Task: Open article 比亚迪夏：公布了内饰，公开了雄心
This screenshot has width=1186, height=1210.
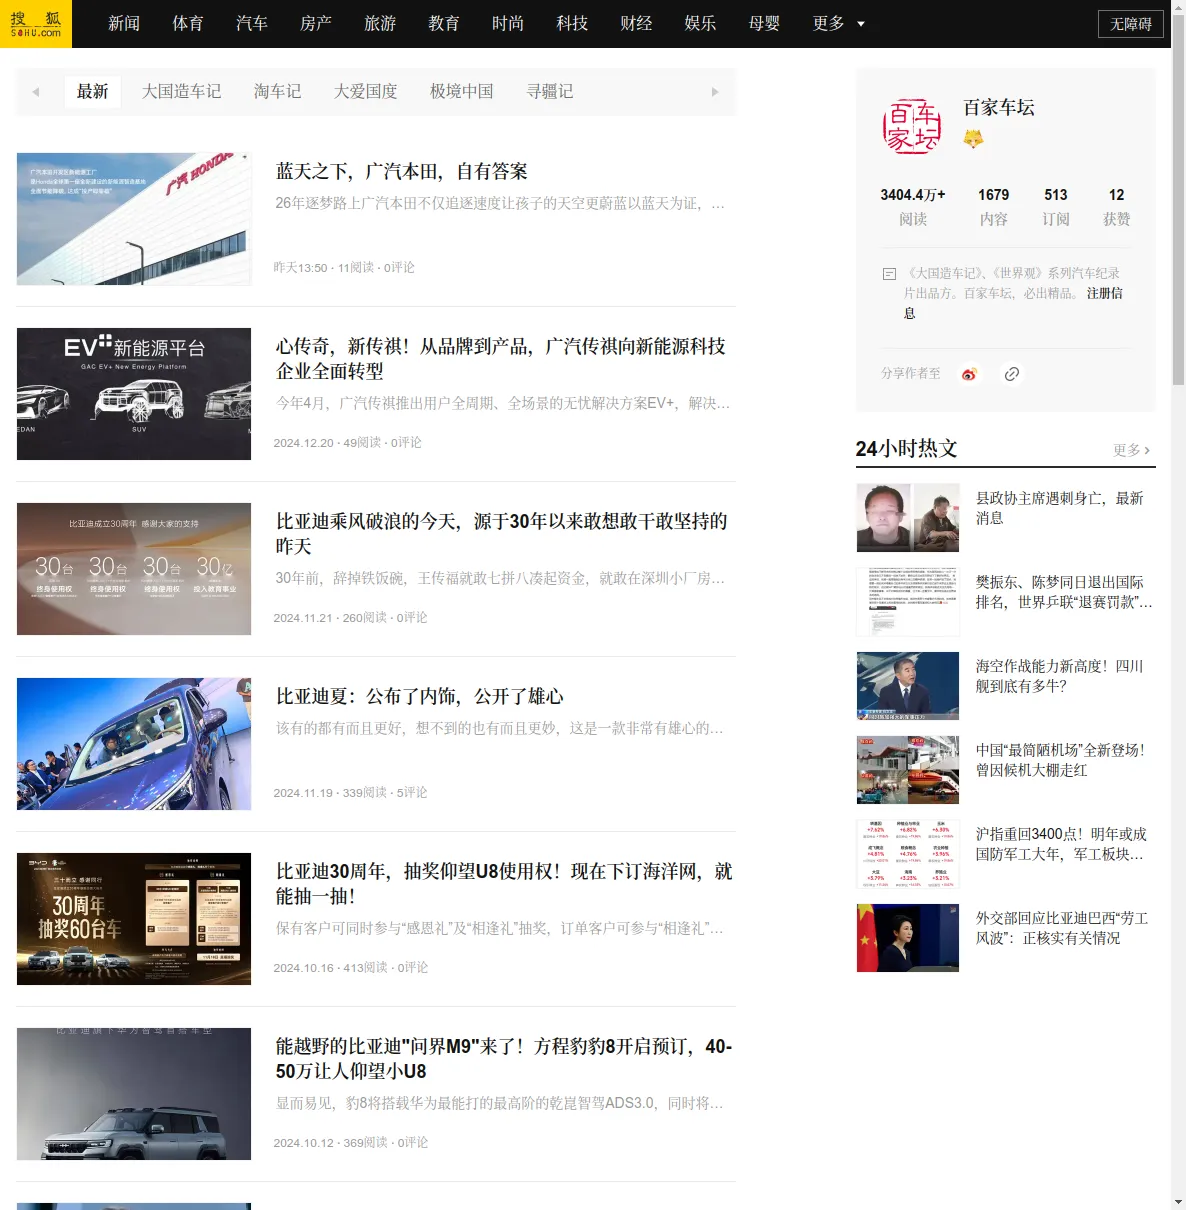Action: pos(420,697)
